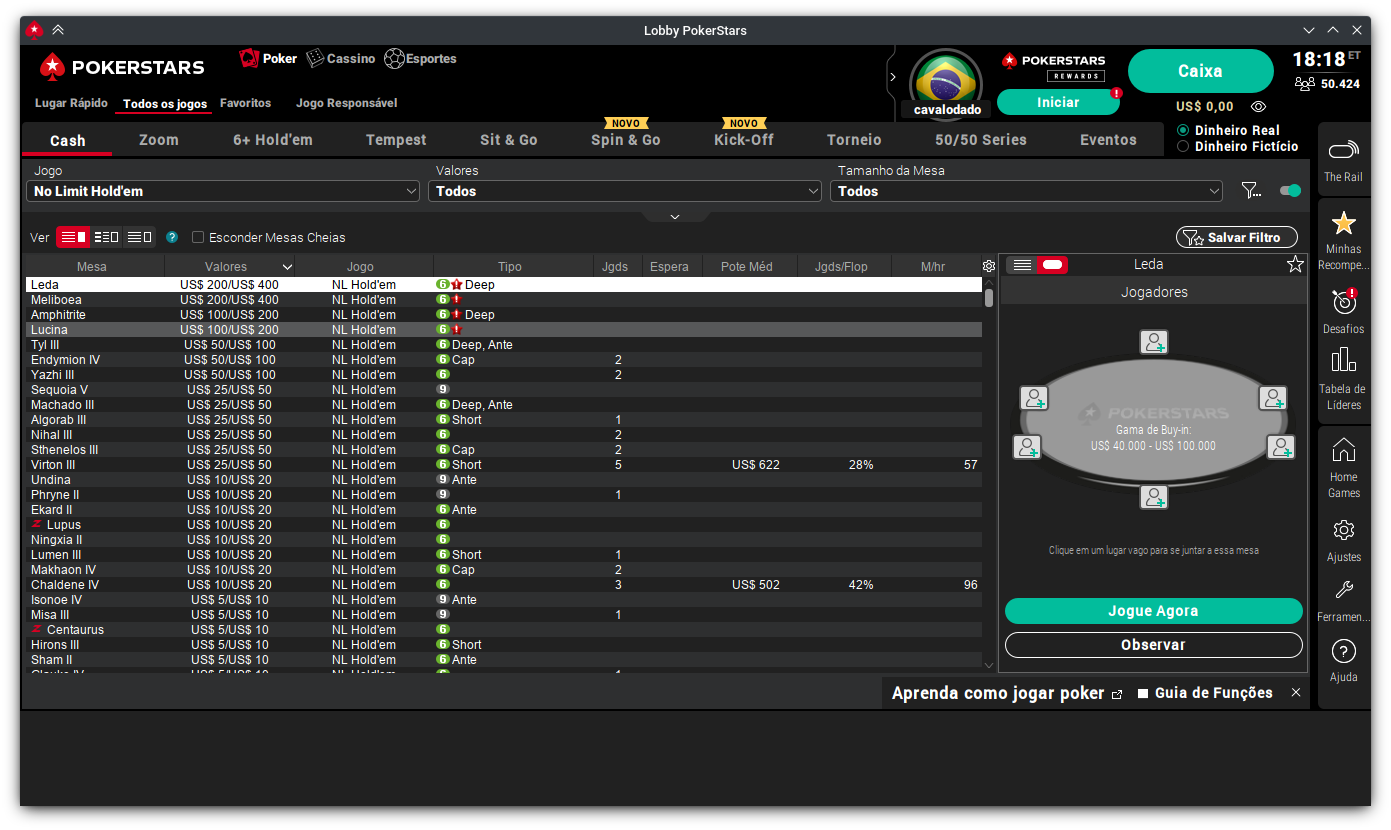This screenshot has width=1391, height=830.
Task: Select Dinheiro Fictício radio button
Action: (x=1183, y=146)
